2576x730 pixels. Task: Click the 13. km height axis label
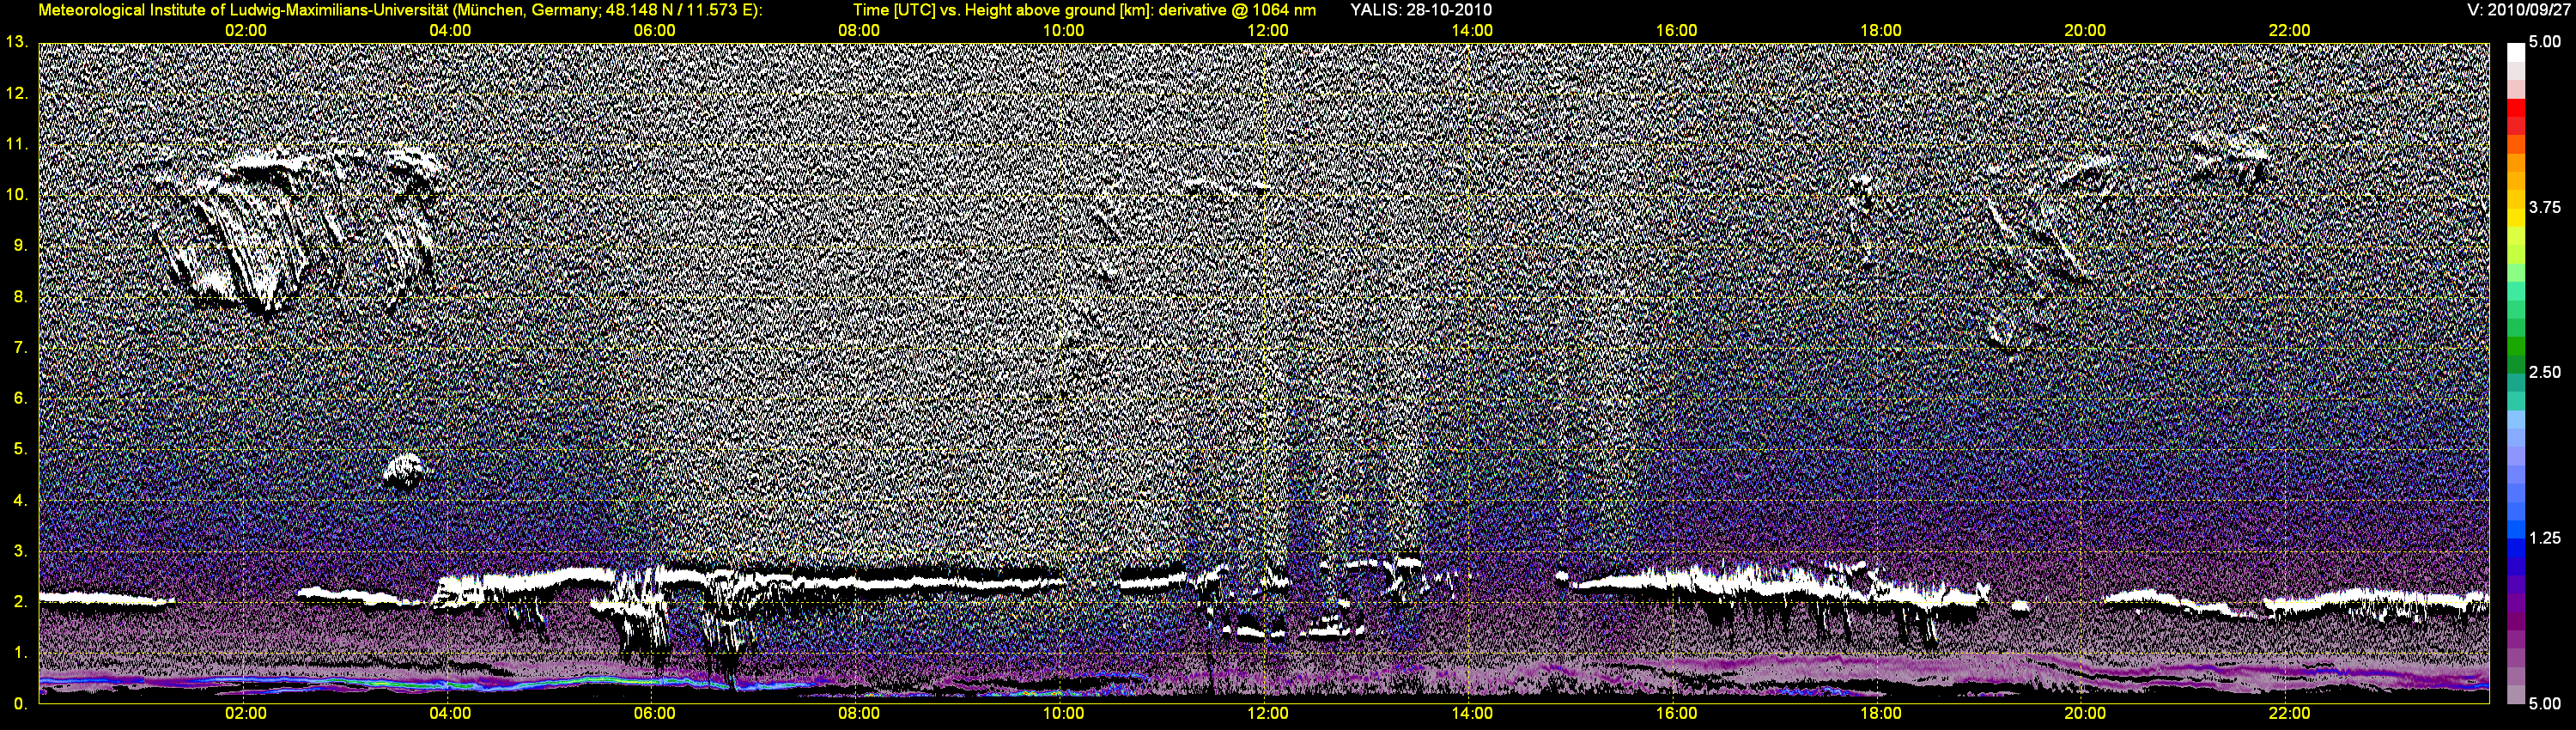[x=16, y=42]
